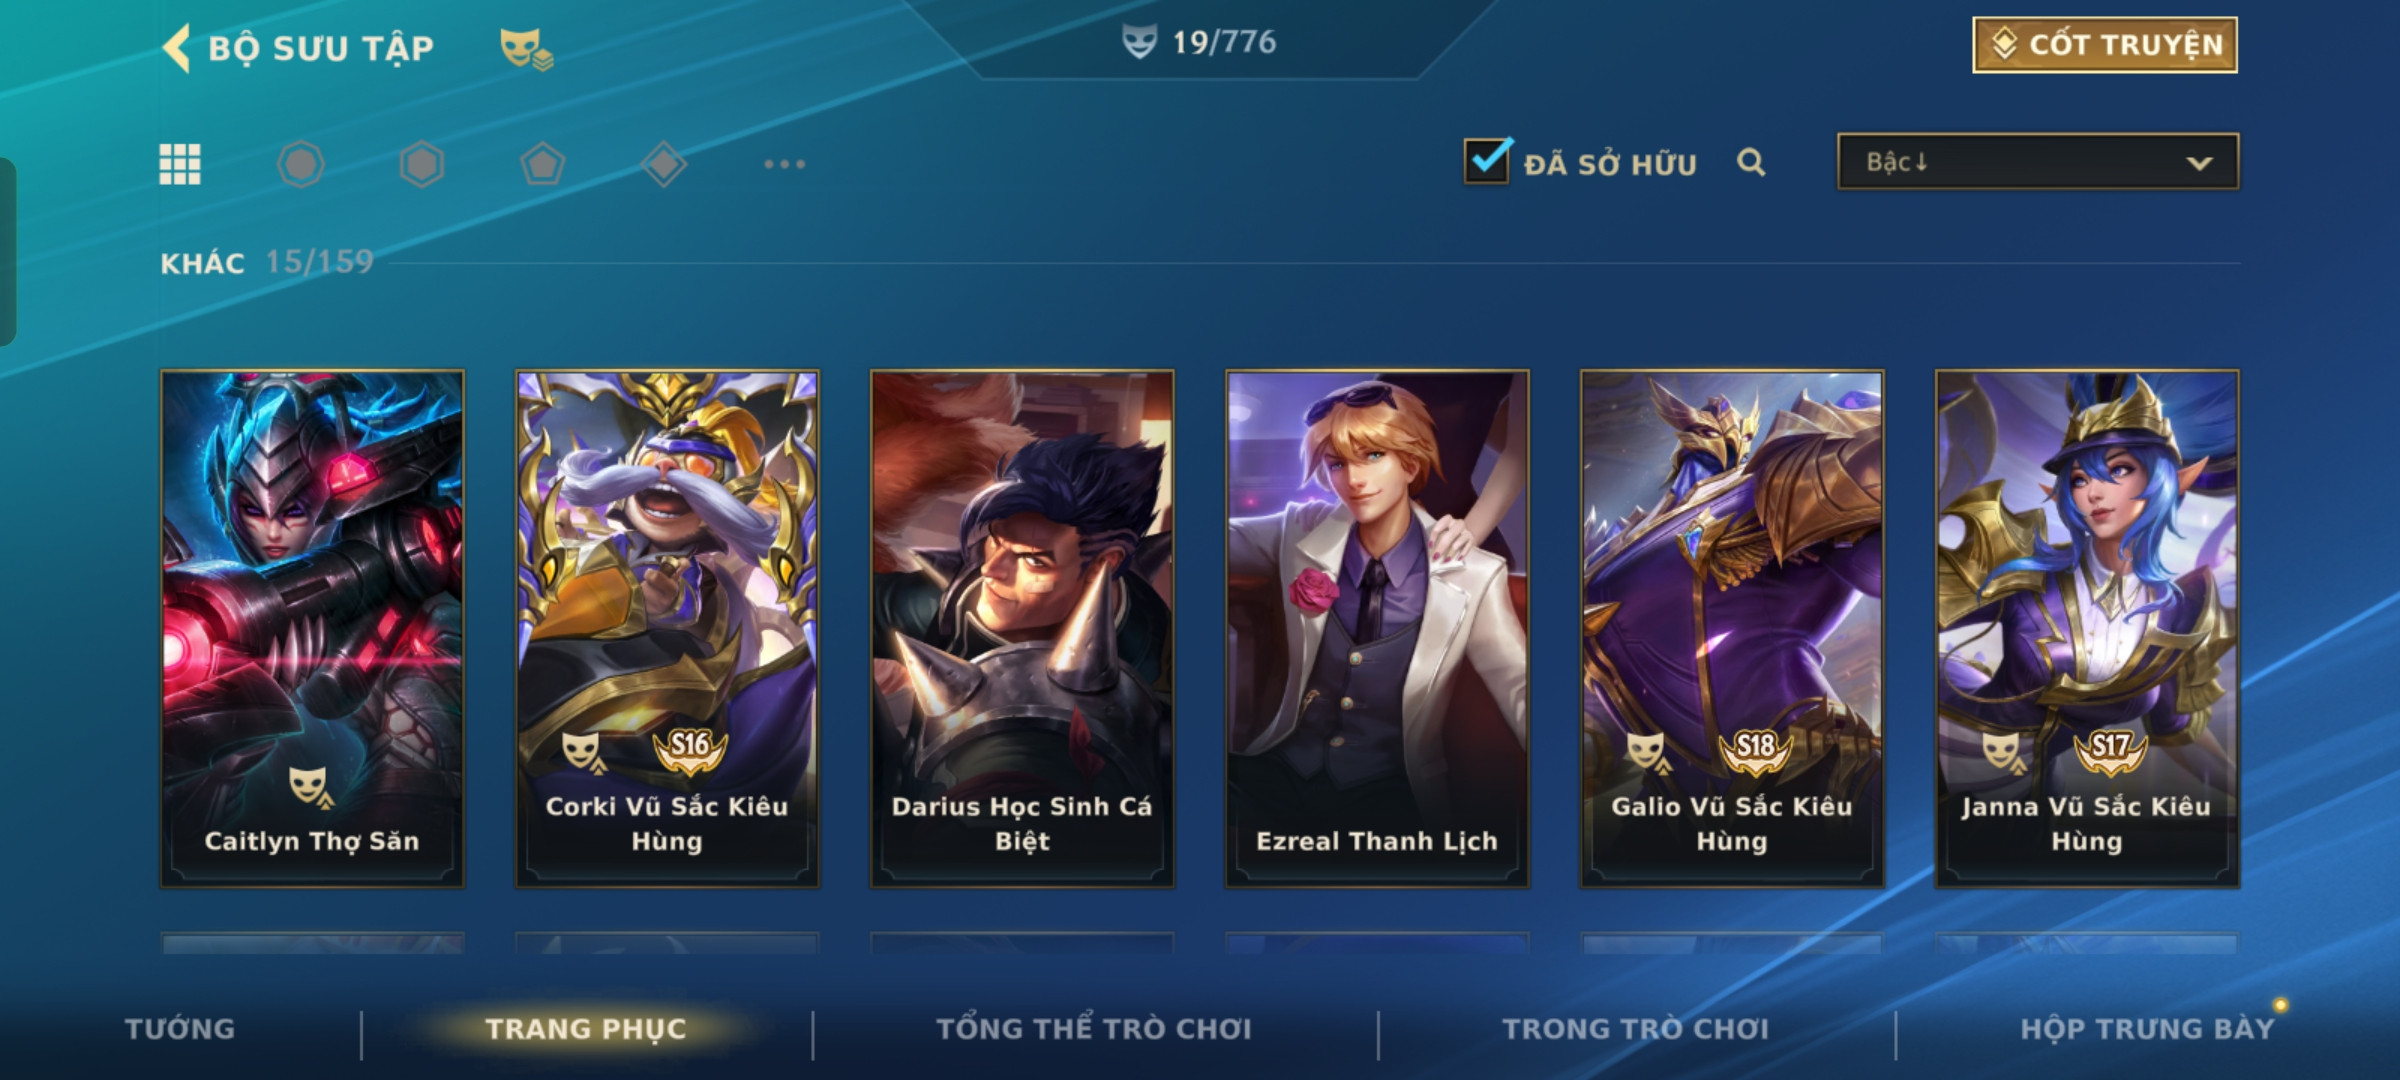This screenshot has width=2400, height=1080.
Task: Expand the Bậc sort dropdown
Action: pos(2038,162)
